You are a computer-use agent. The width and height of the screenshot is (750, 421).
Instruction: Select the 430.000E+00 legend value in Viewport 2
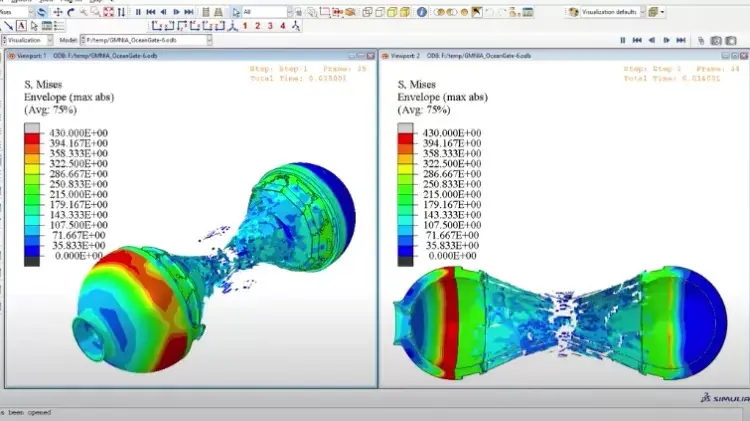[452, 133]
